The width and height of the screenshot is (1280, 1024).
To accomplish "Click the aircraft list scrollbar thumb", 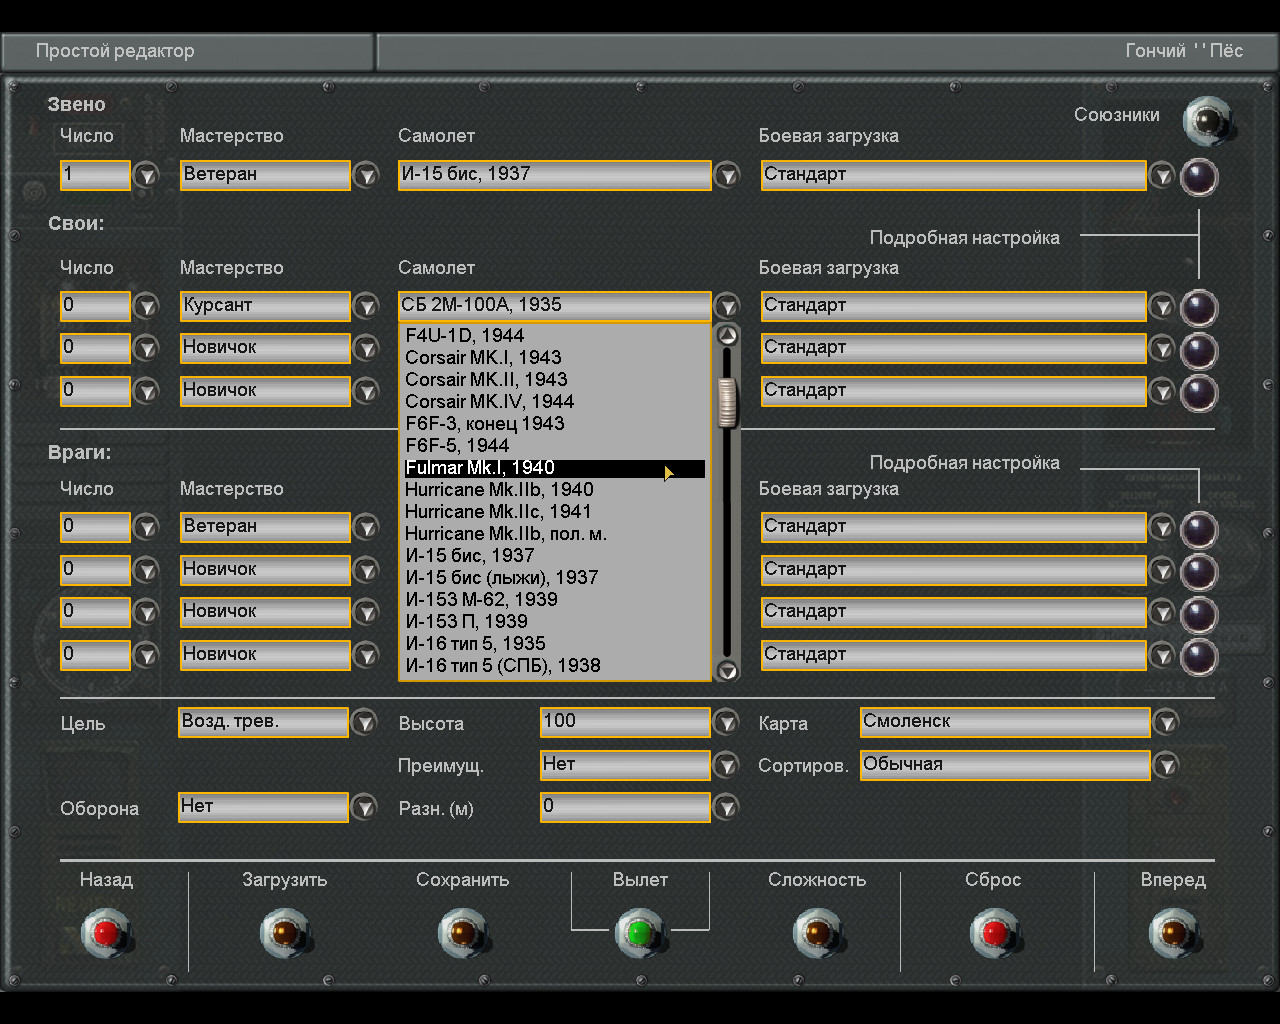I will [728, 402].
